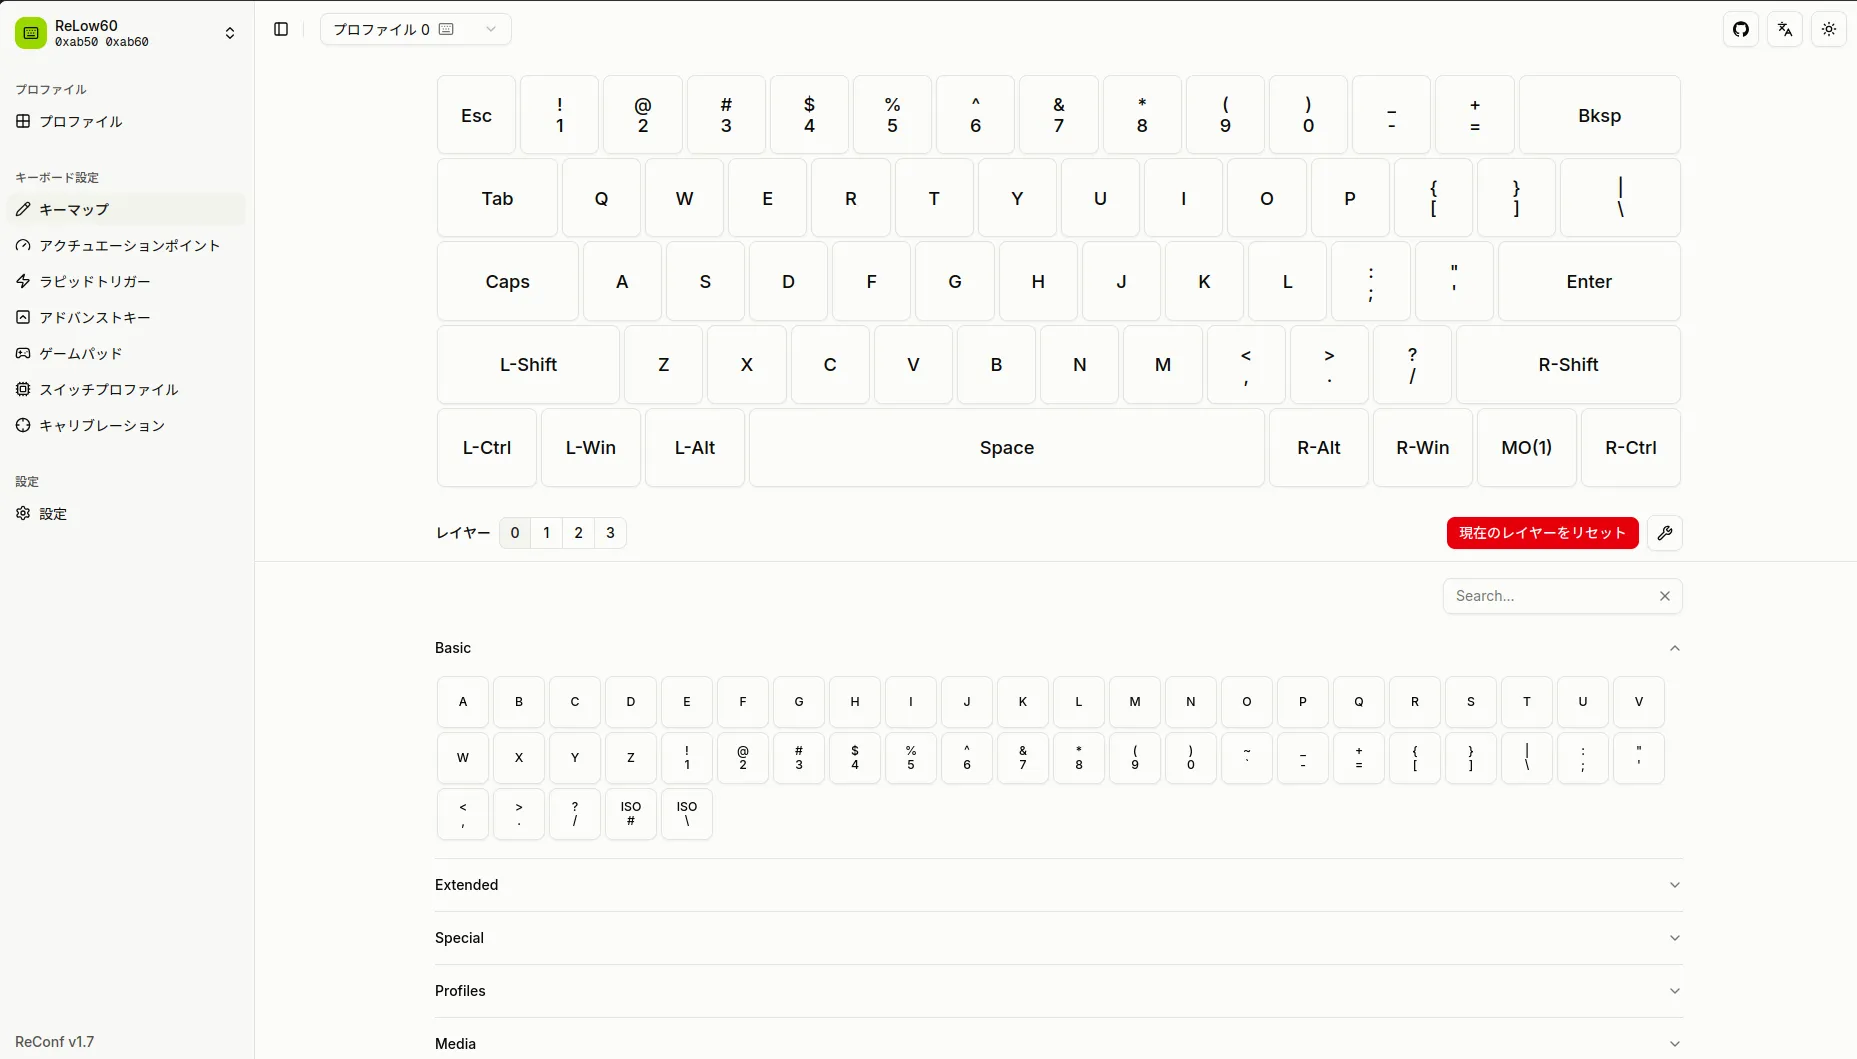Select the R-Win key on keyboard
Screen dimensions: 1857x1059
point(1423,447)
